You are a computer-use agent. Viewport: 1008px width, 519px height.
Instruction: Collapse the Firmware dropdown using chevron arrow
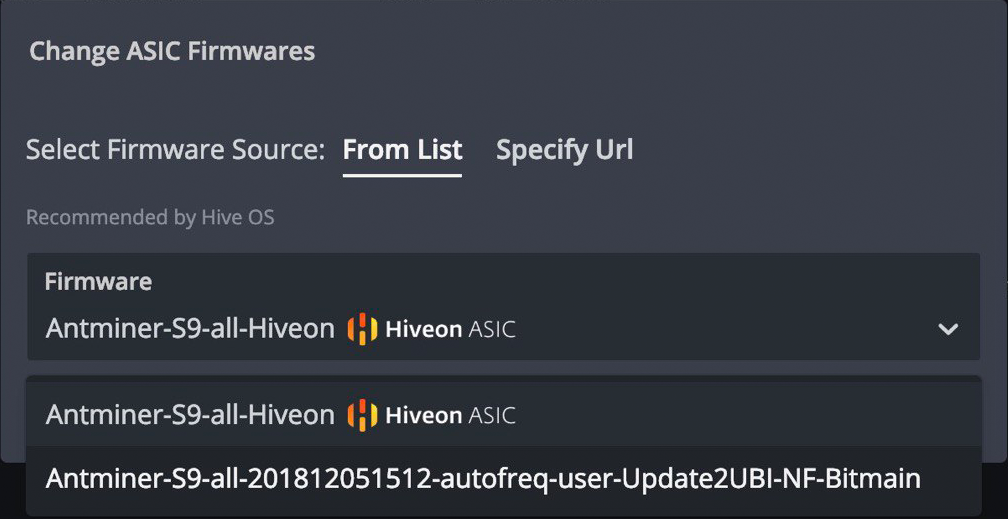[x=947, y=329]
